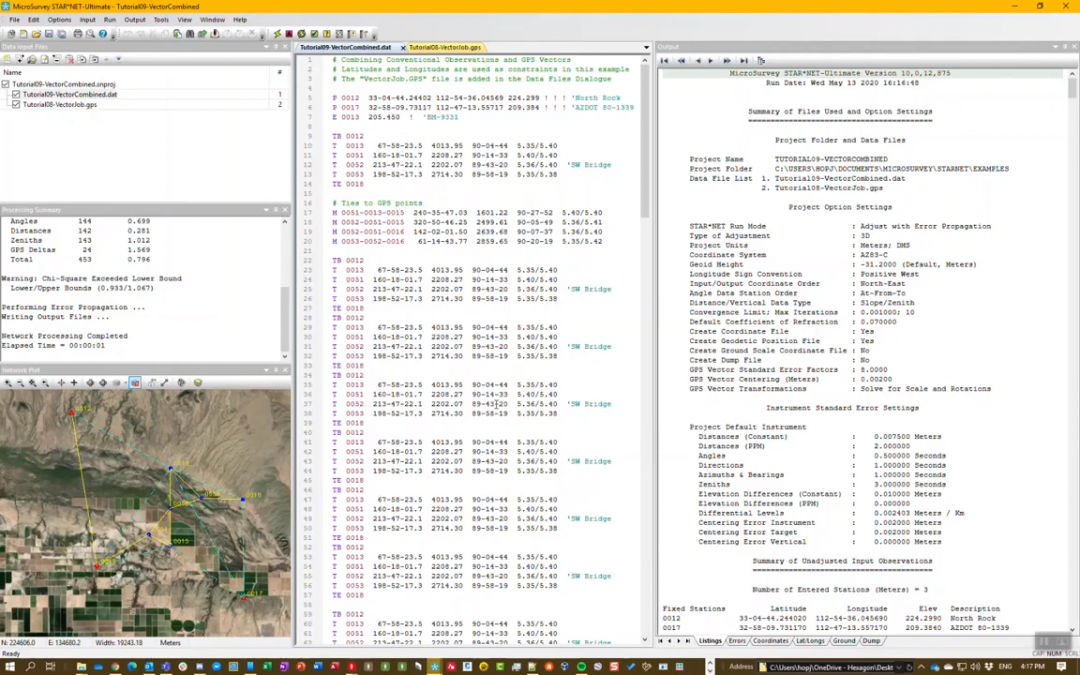Uncheck Tutorial09-VectorCombined.dat in file list
Image resolution: width=1080 pixels, height=675 pixels.
click(16, 94)
